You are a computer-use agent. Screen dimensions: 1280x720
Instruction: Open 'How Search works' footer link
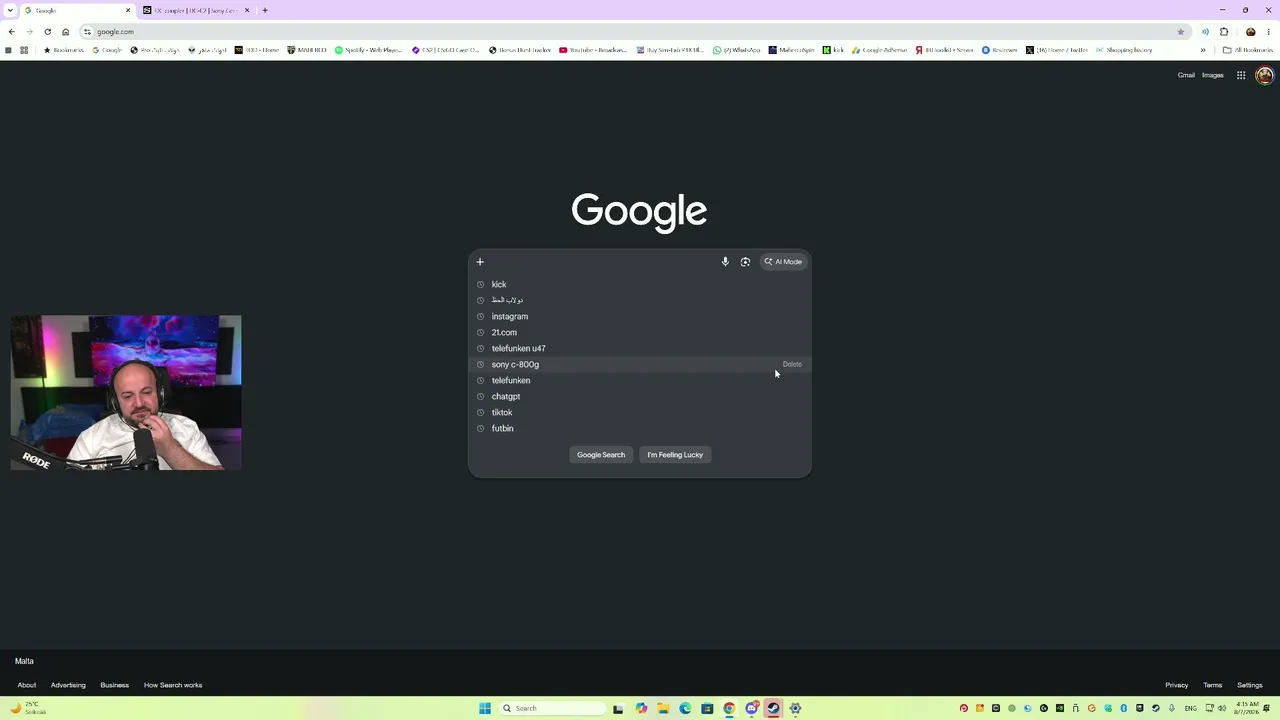pyautogui.click(x=173, y=685)
